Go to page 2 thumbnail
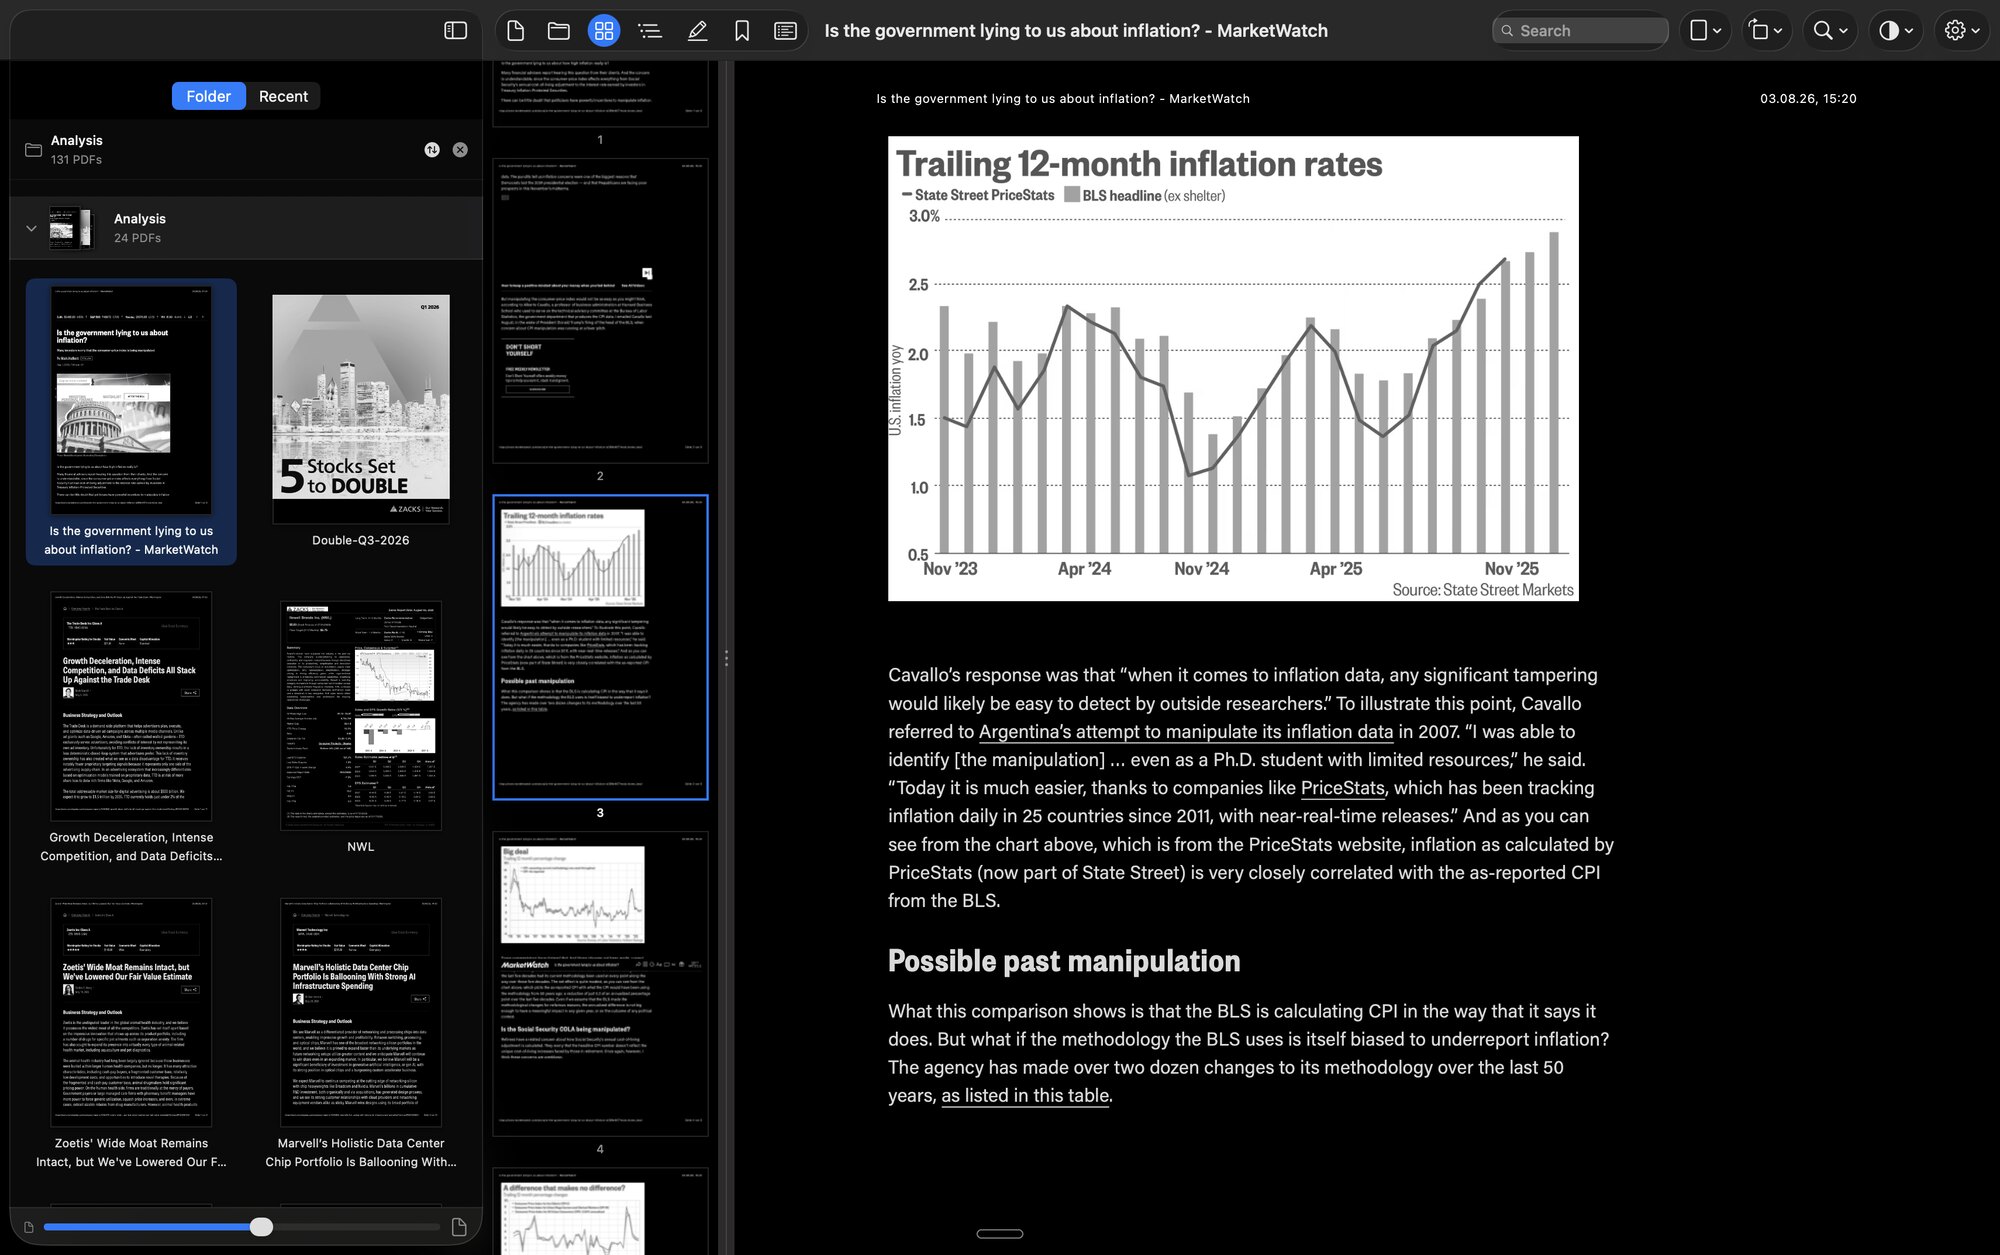Screen dimensions: 2000x1255 pos(600,311)
